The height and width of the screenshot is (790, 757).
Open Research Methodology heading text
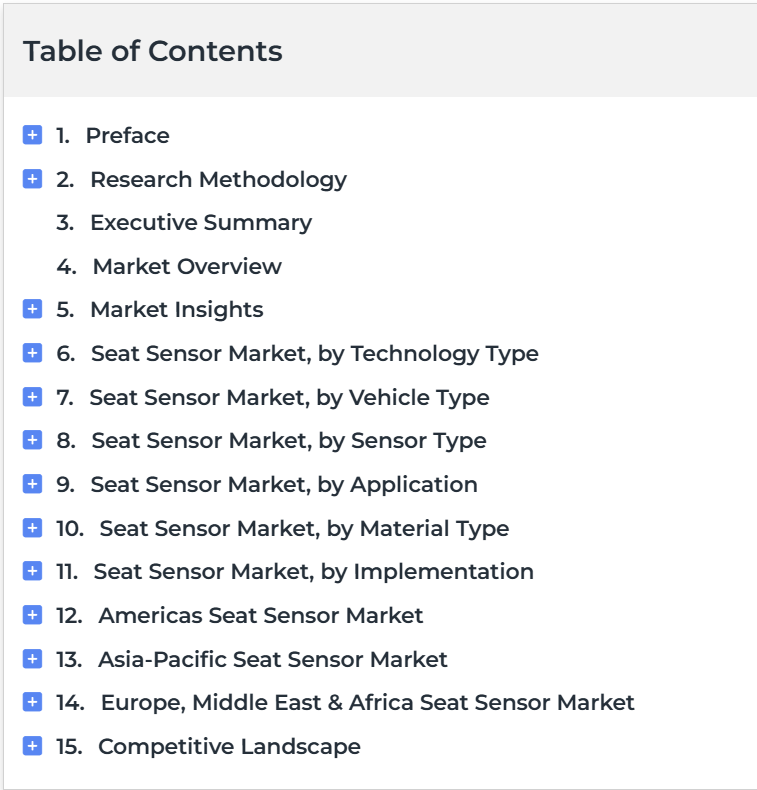point(219,180)
